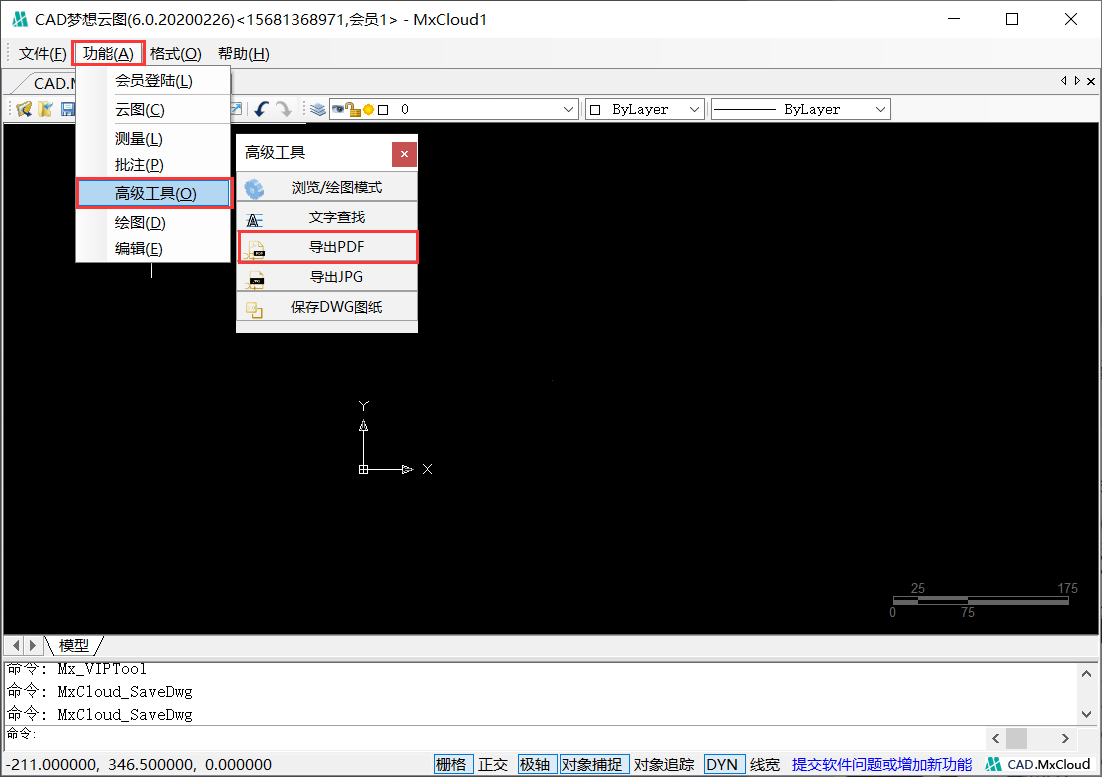Toggle 对象追踪 object tracking
Screen dimensions: 1102x777
664,764
